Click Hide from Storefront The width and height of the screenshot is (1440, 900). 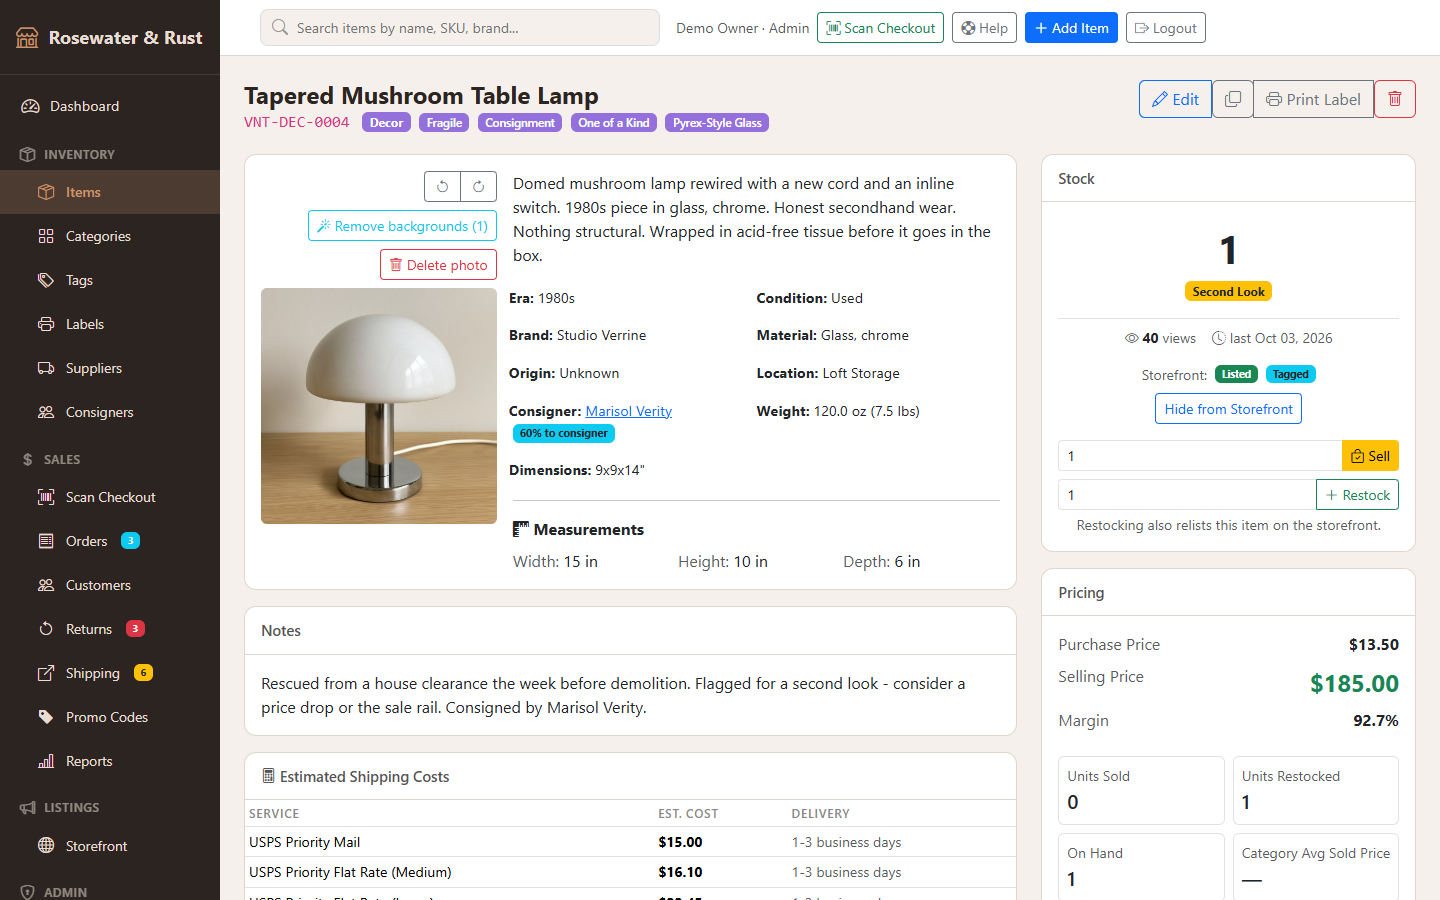tap(1228, 409)
